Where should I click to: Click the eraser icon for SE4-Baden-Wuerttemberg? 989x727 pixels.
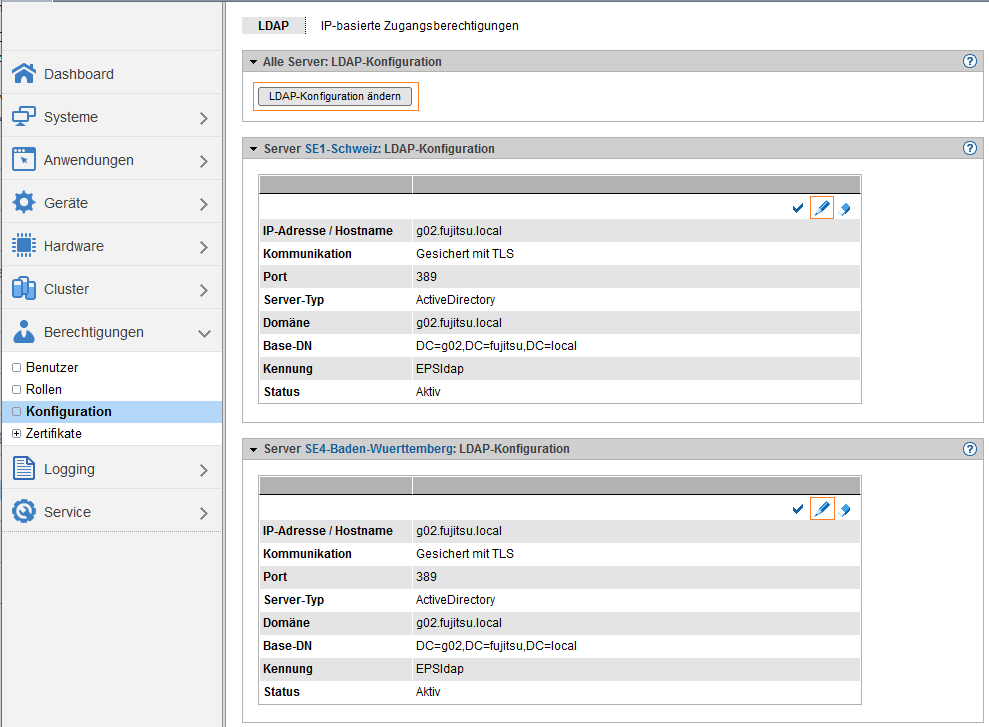click(845, 509)
